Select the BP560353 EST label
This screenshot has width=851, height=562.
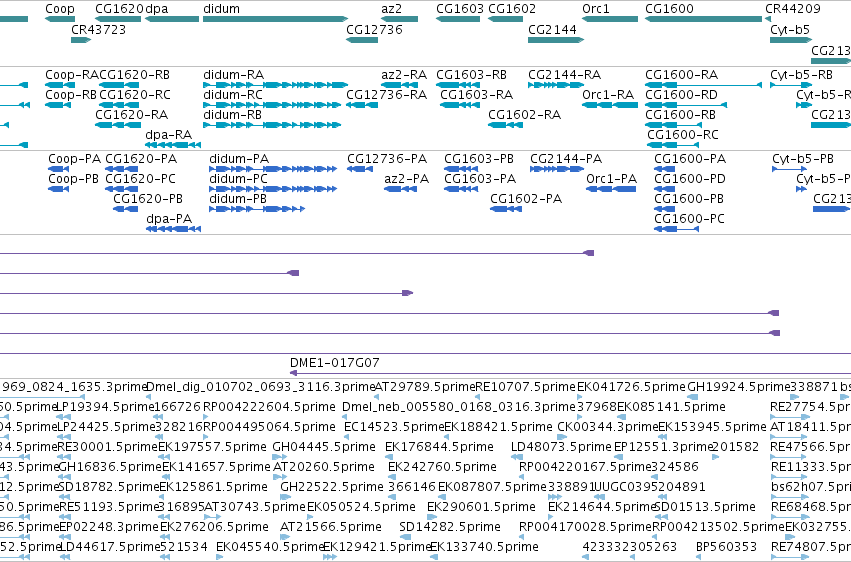(726, 547)
